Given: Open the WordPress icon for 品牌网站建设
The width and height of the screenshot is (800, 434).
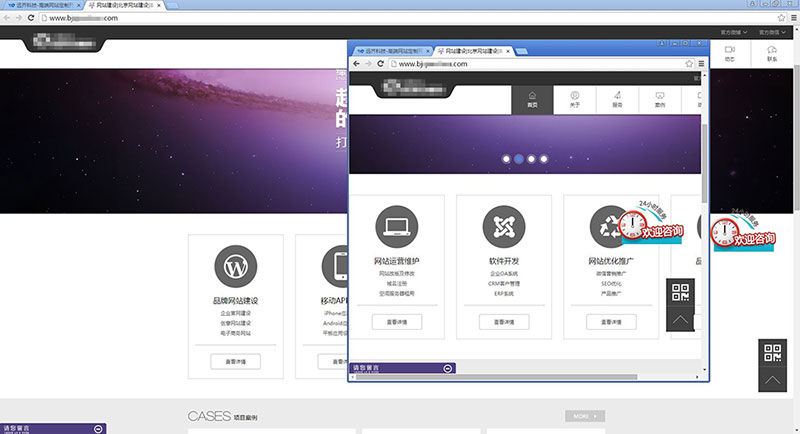Looking at the screenshot, I should pos(236,266).
